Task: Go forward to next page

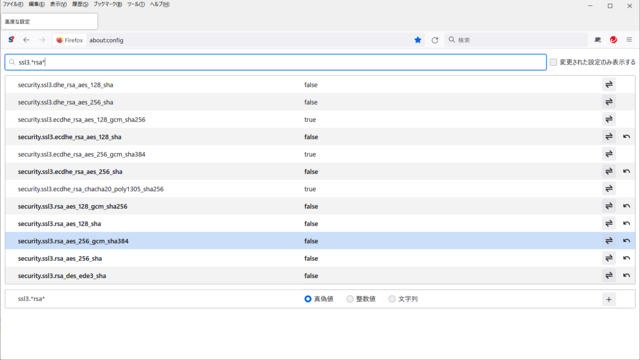Action: (42, 40)
